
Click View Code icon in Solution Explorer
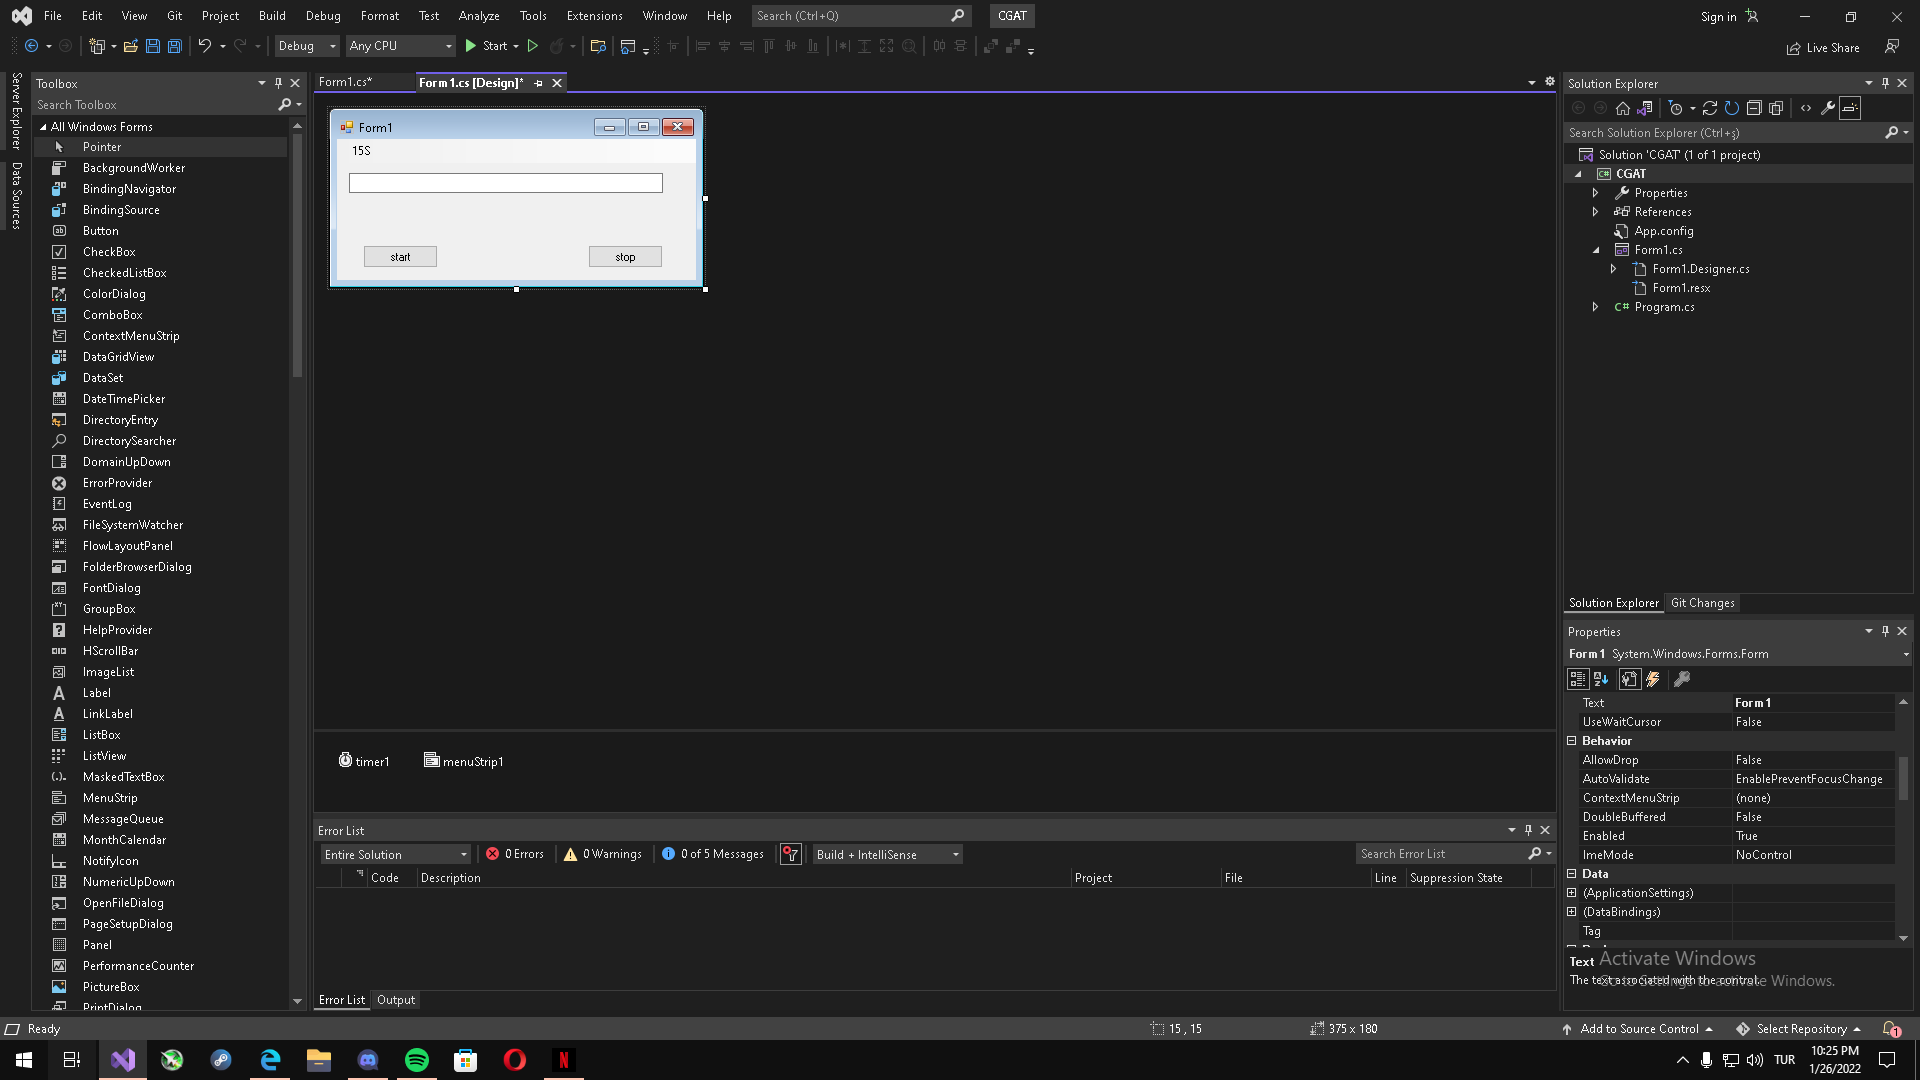[x=1806, y=108]
